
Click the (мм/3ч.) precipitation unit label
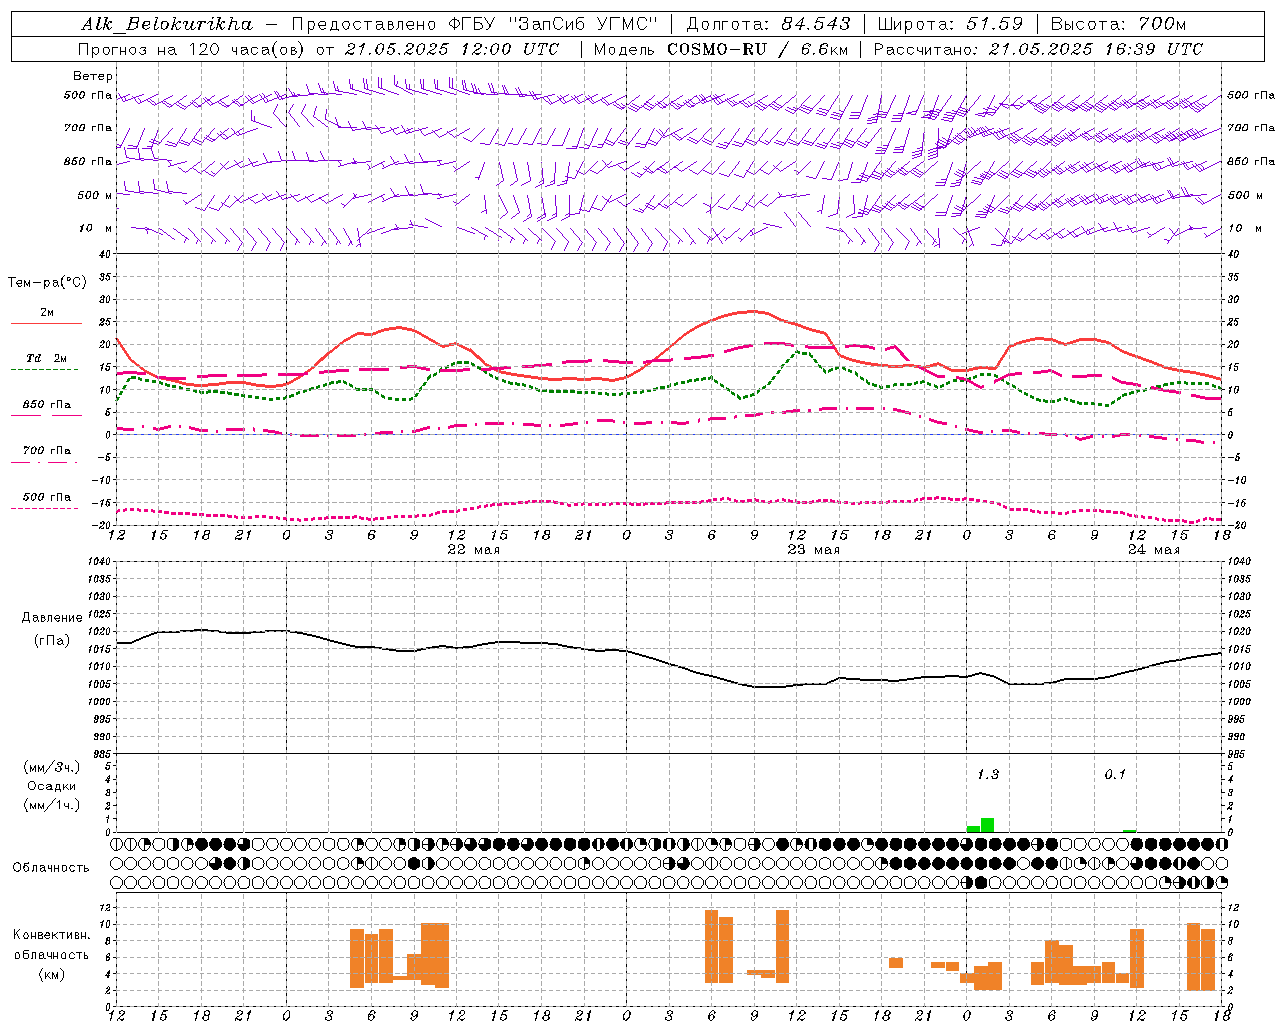51,767
